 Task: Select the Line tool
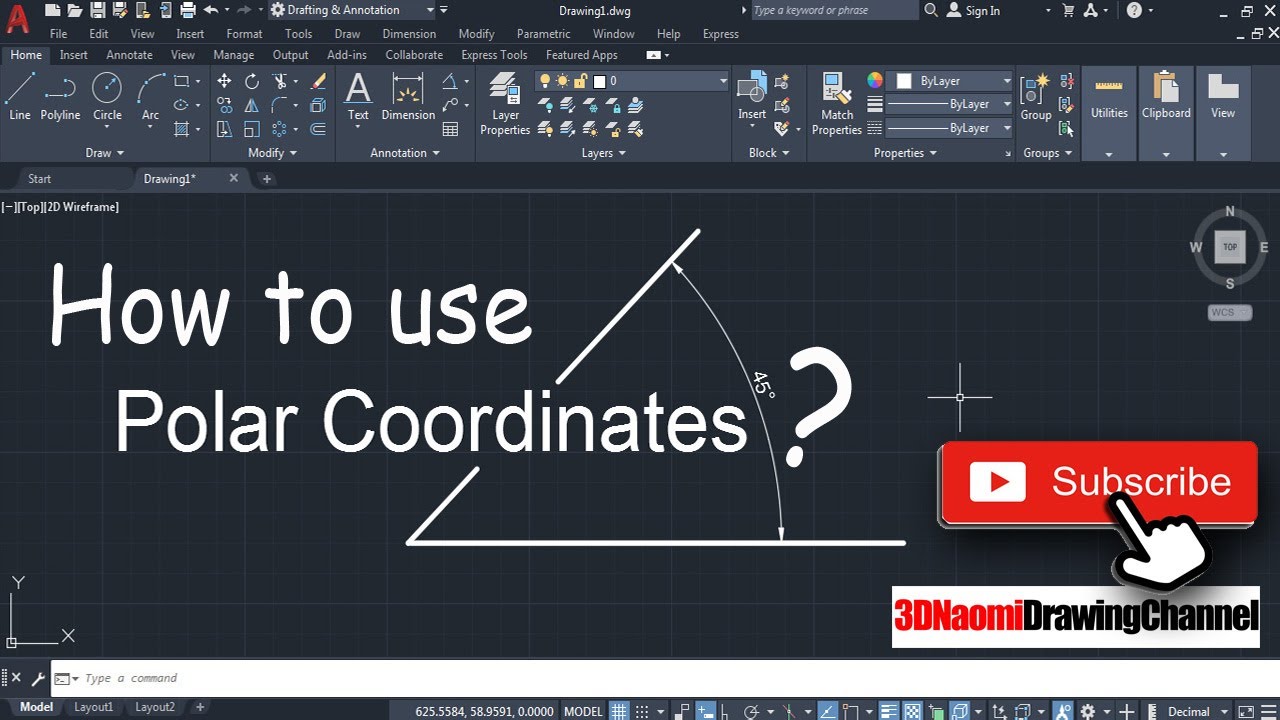click(20, 97)
